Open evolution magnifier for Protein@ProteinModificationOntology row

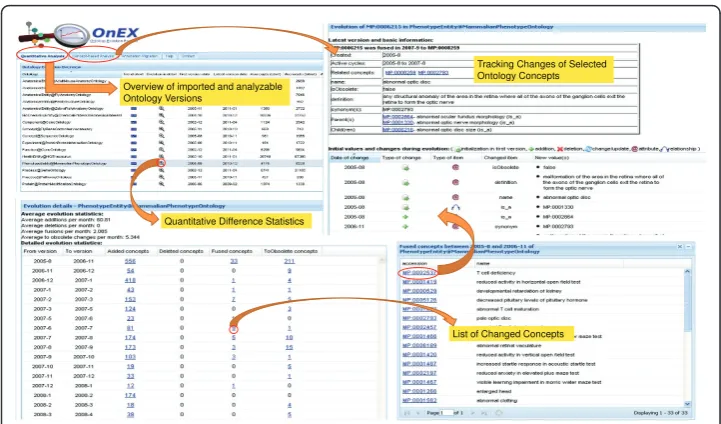point(161,183)
